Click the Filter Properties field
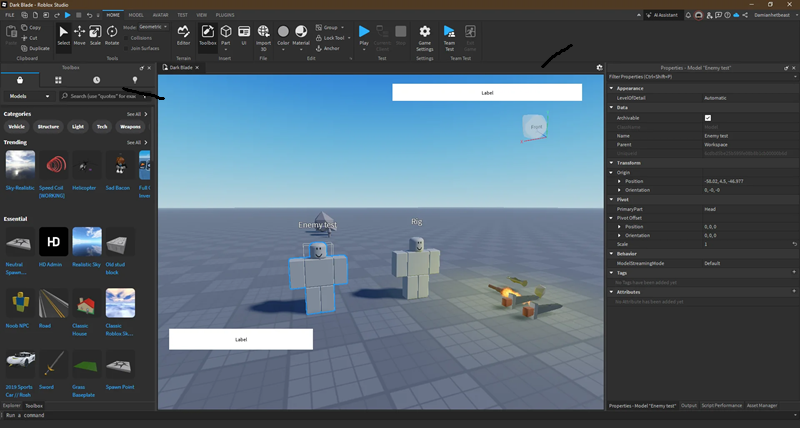Screen dimensions: 800x428 click(702, 77)
